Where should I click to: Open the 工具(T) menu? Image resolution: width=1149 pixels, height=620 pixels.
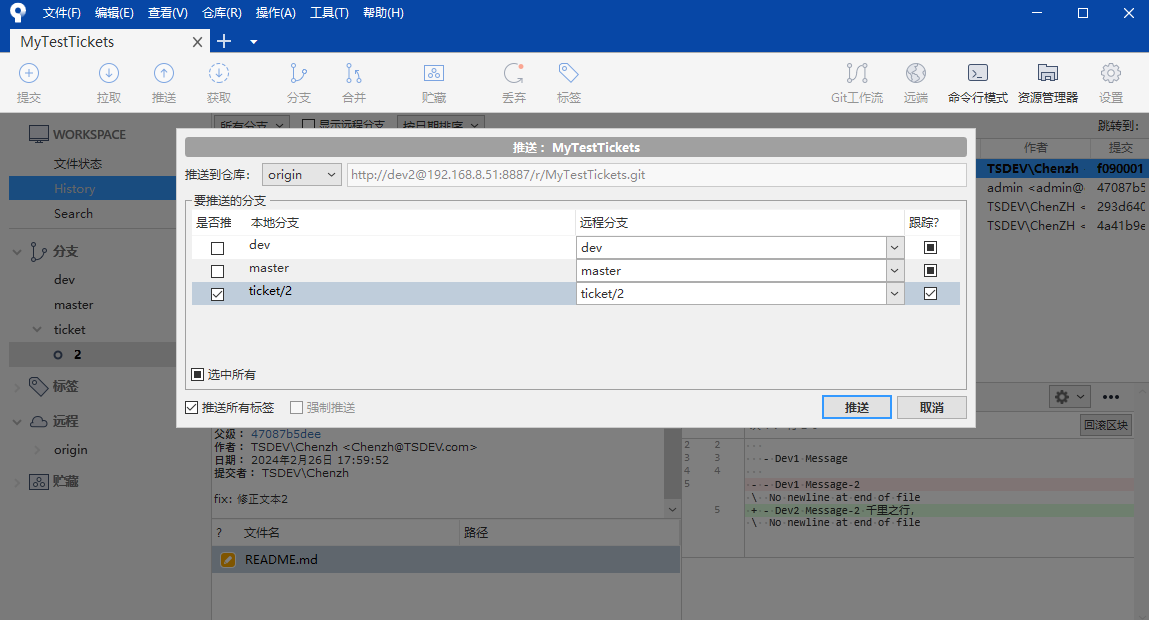329,12
